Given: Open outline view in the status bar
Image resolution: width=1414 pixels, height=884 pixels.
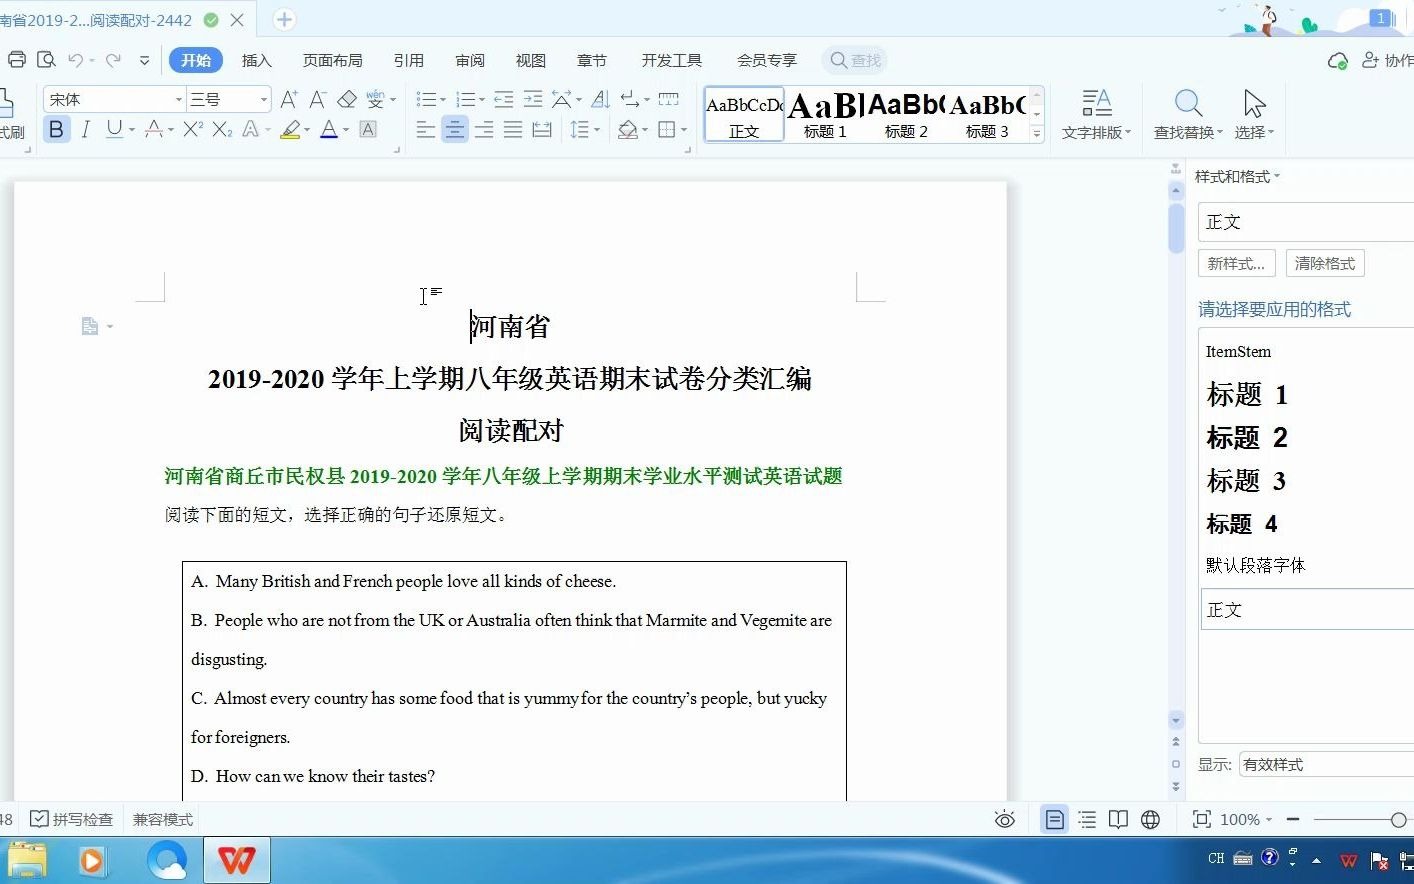Looking at the screenshot, I should 1087,819.
